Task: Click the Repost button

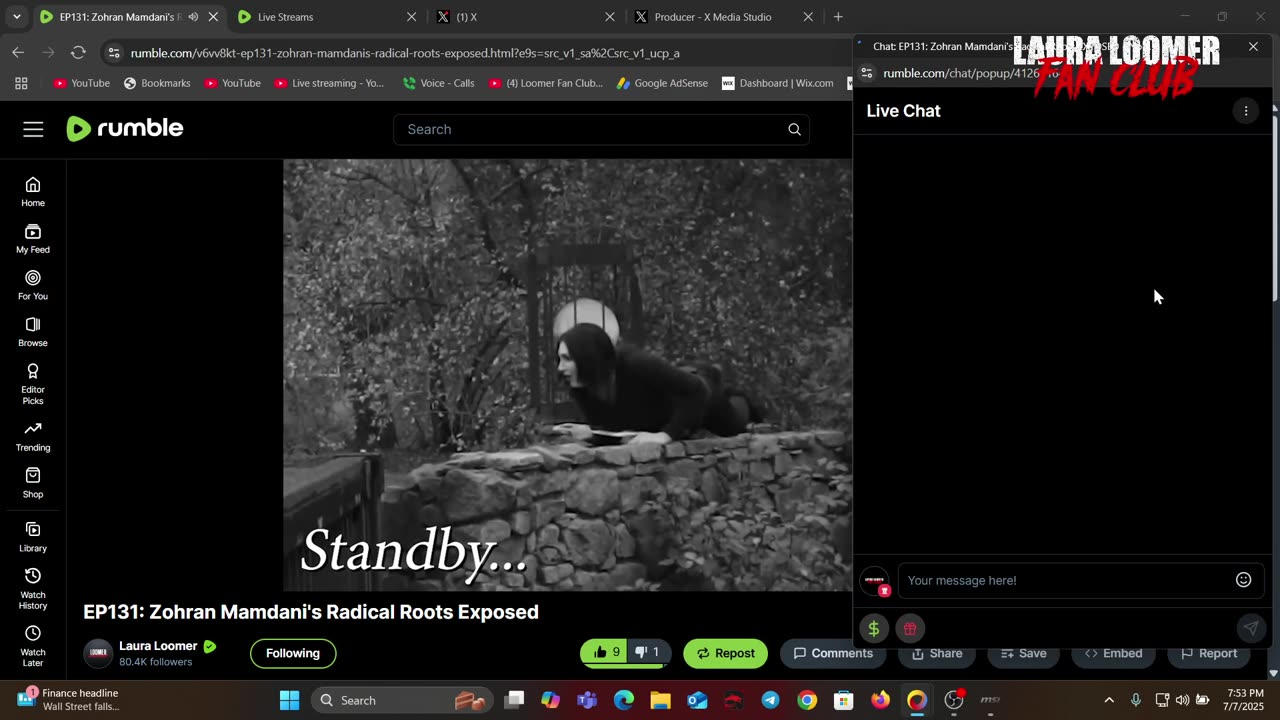Action: (x=726, y=653)
